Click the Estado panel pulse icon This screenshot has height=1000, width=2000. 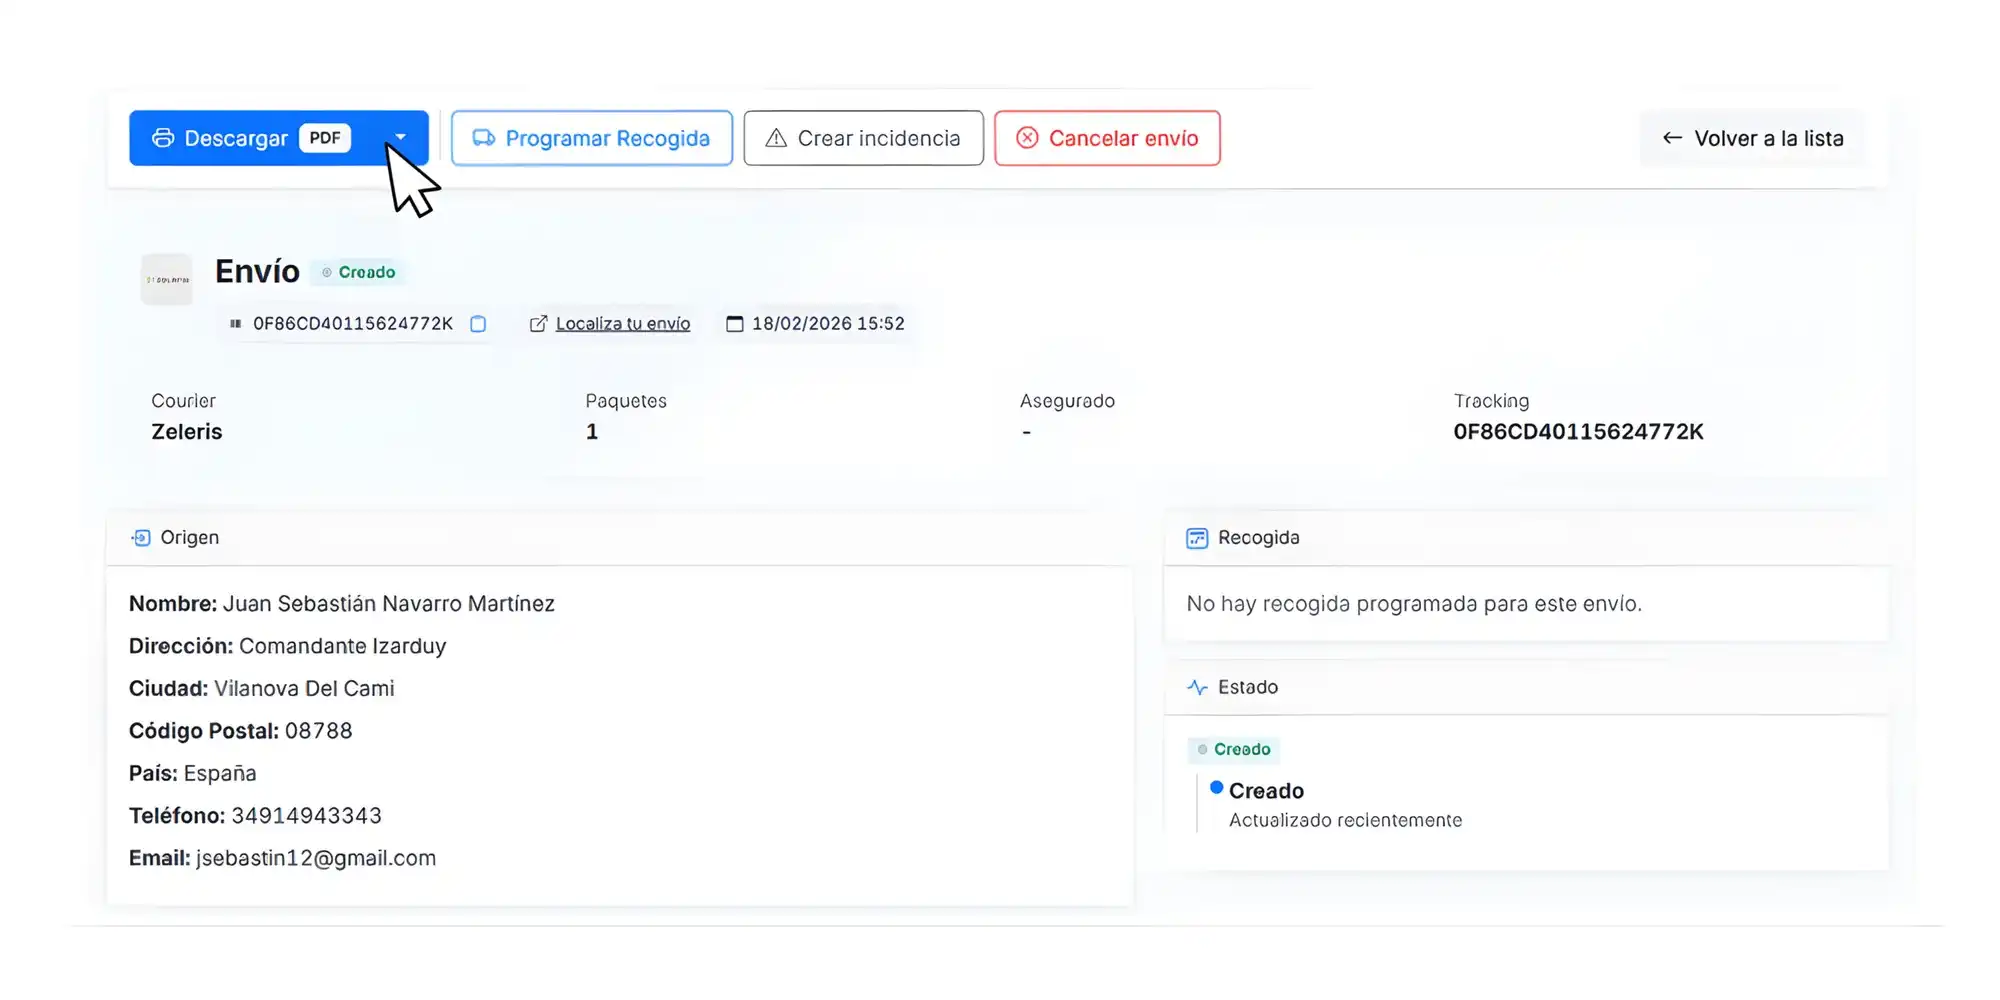(x=1197, y=688)
